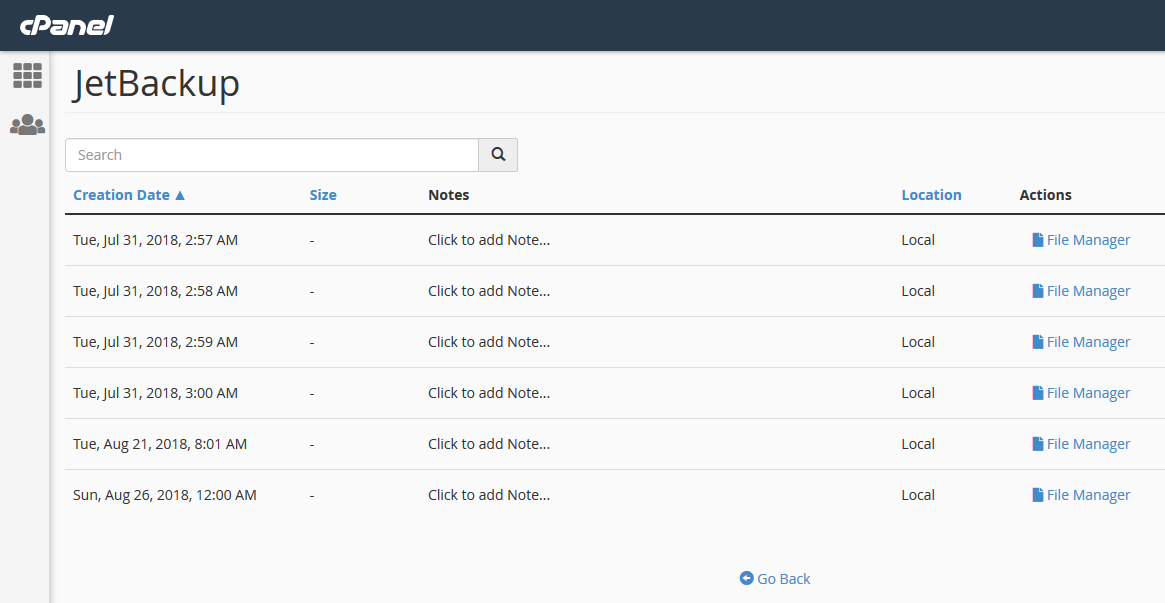The height and width of the screenshot is (603, 1165).
Task: Open File Manager for Aug 21 backup
Action: point(1081,444)
